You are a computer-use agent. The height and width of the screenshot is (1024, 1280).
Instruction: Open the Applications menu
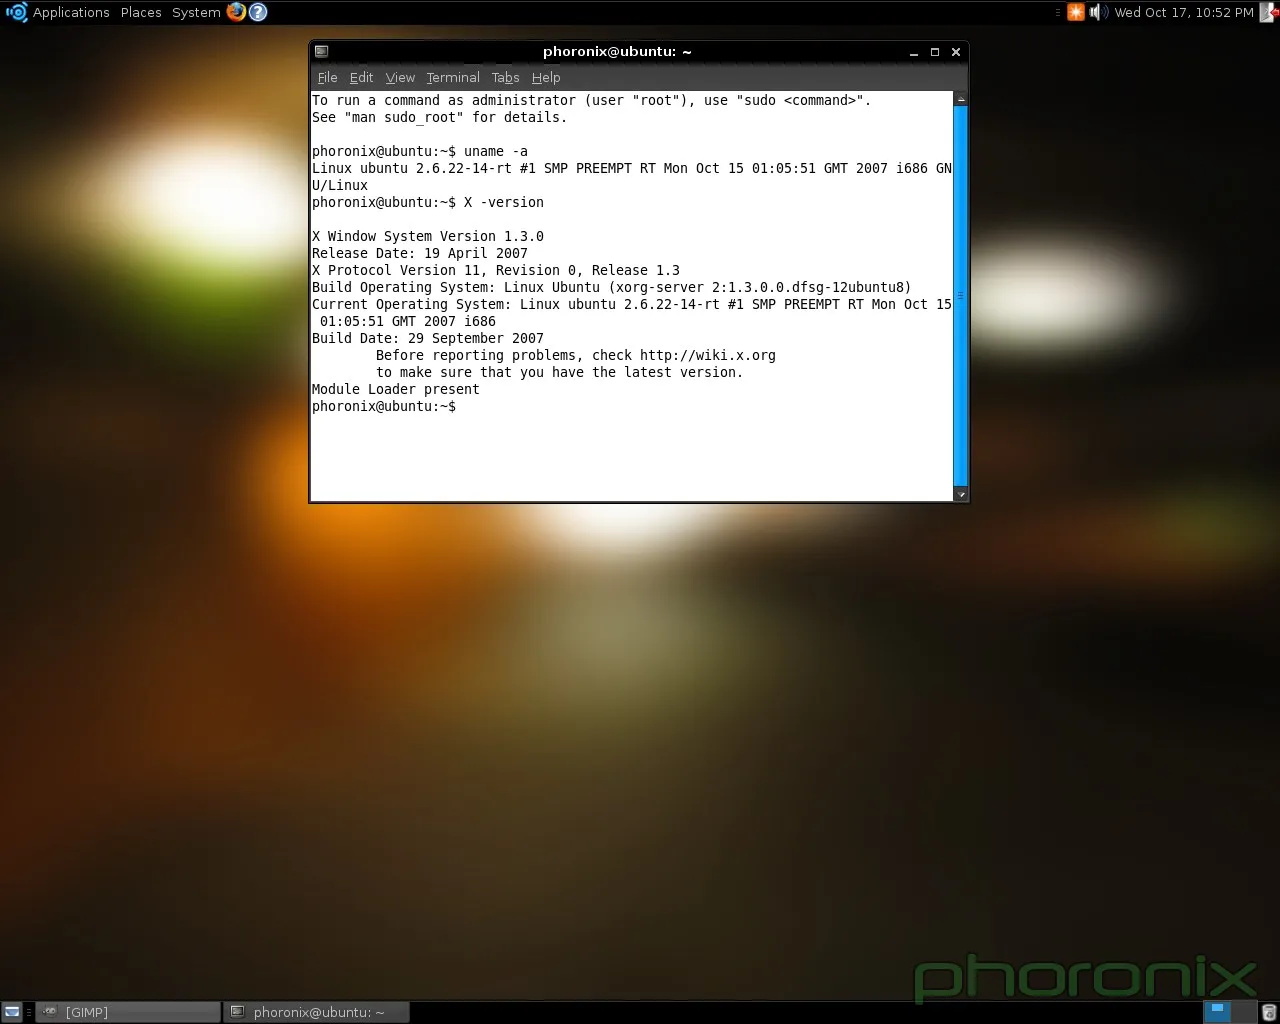point(71,12)
